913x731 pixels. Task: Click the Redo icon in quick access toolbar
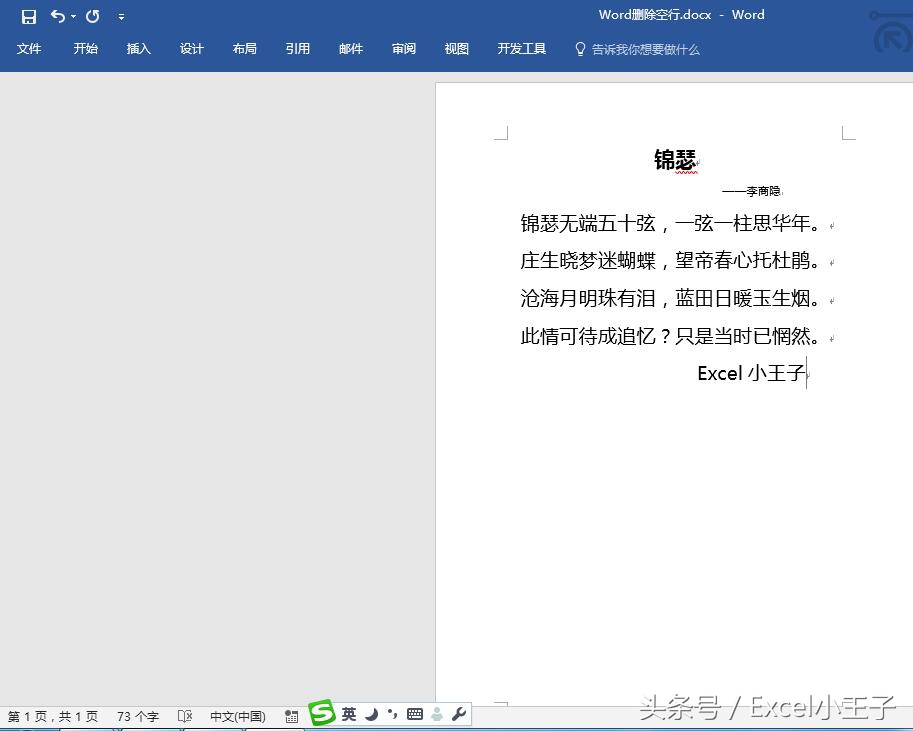click(x=93, y=15)
